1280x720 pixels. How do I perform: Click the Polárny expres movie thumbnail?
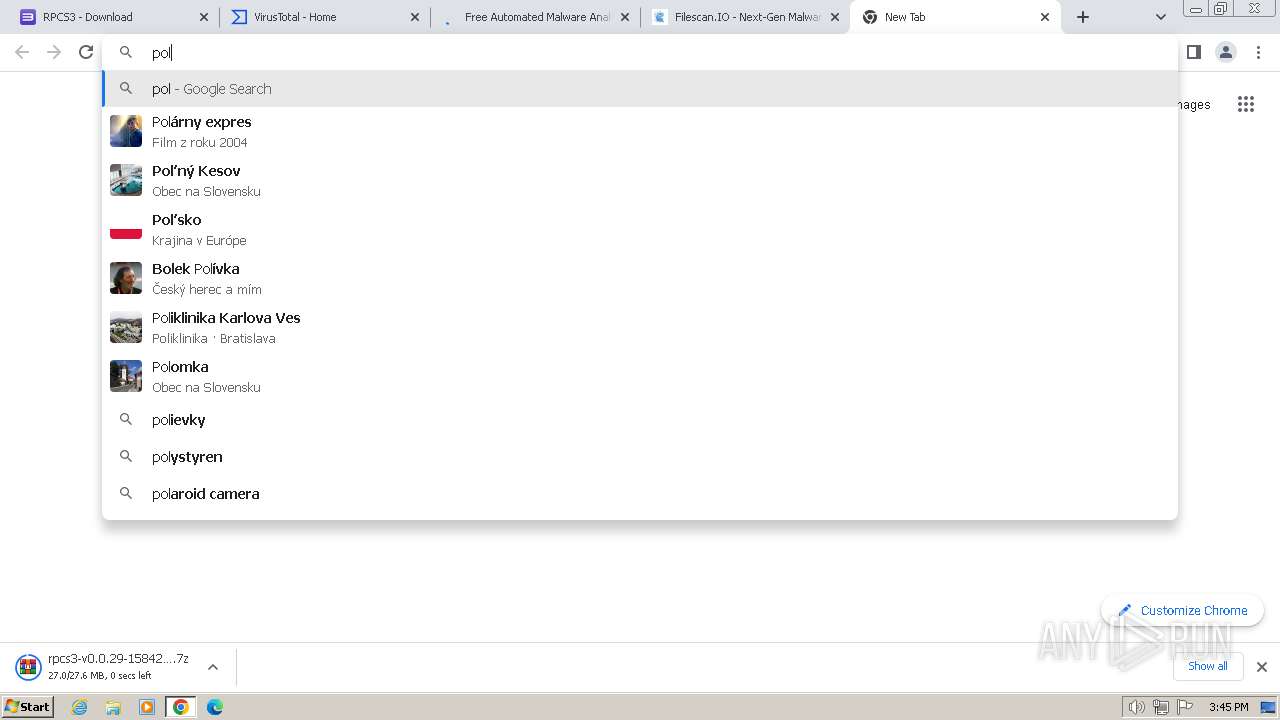(126, 131)
